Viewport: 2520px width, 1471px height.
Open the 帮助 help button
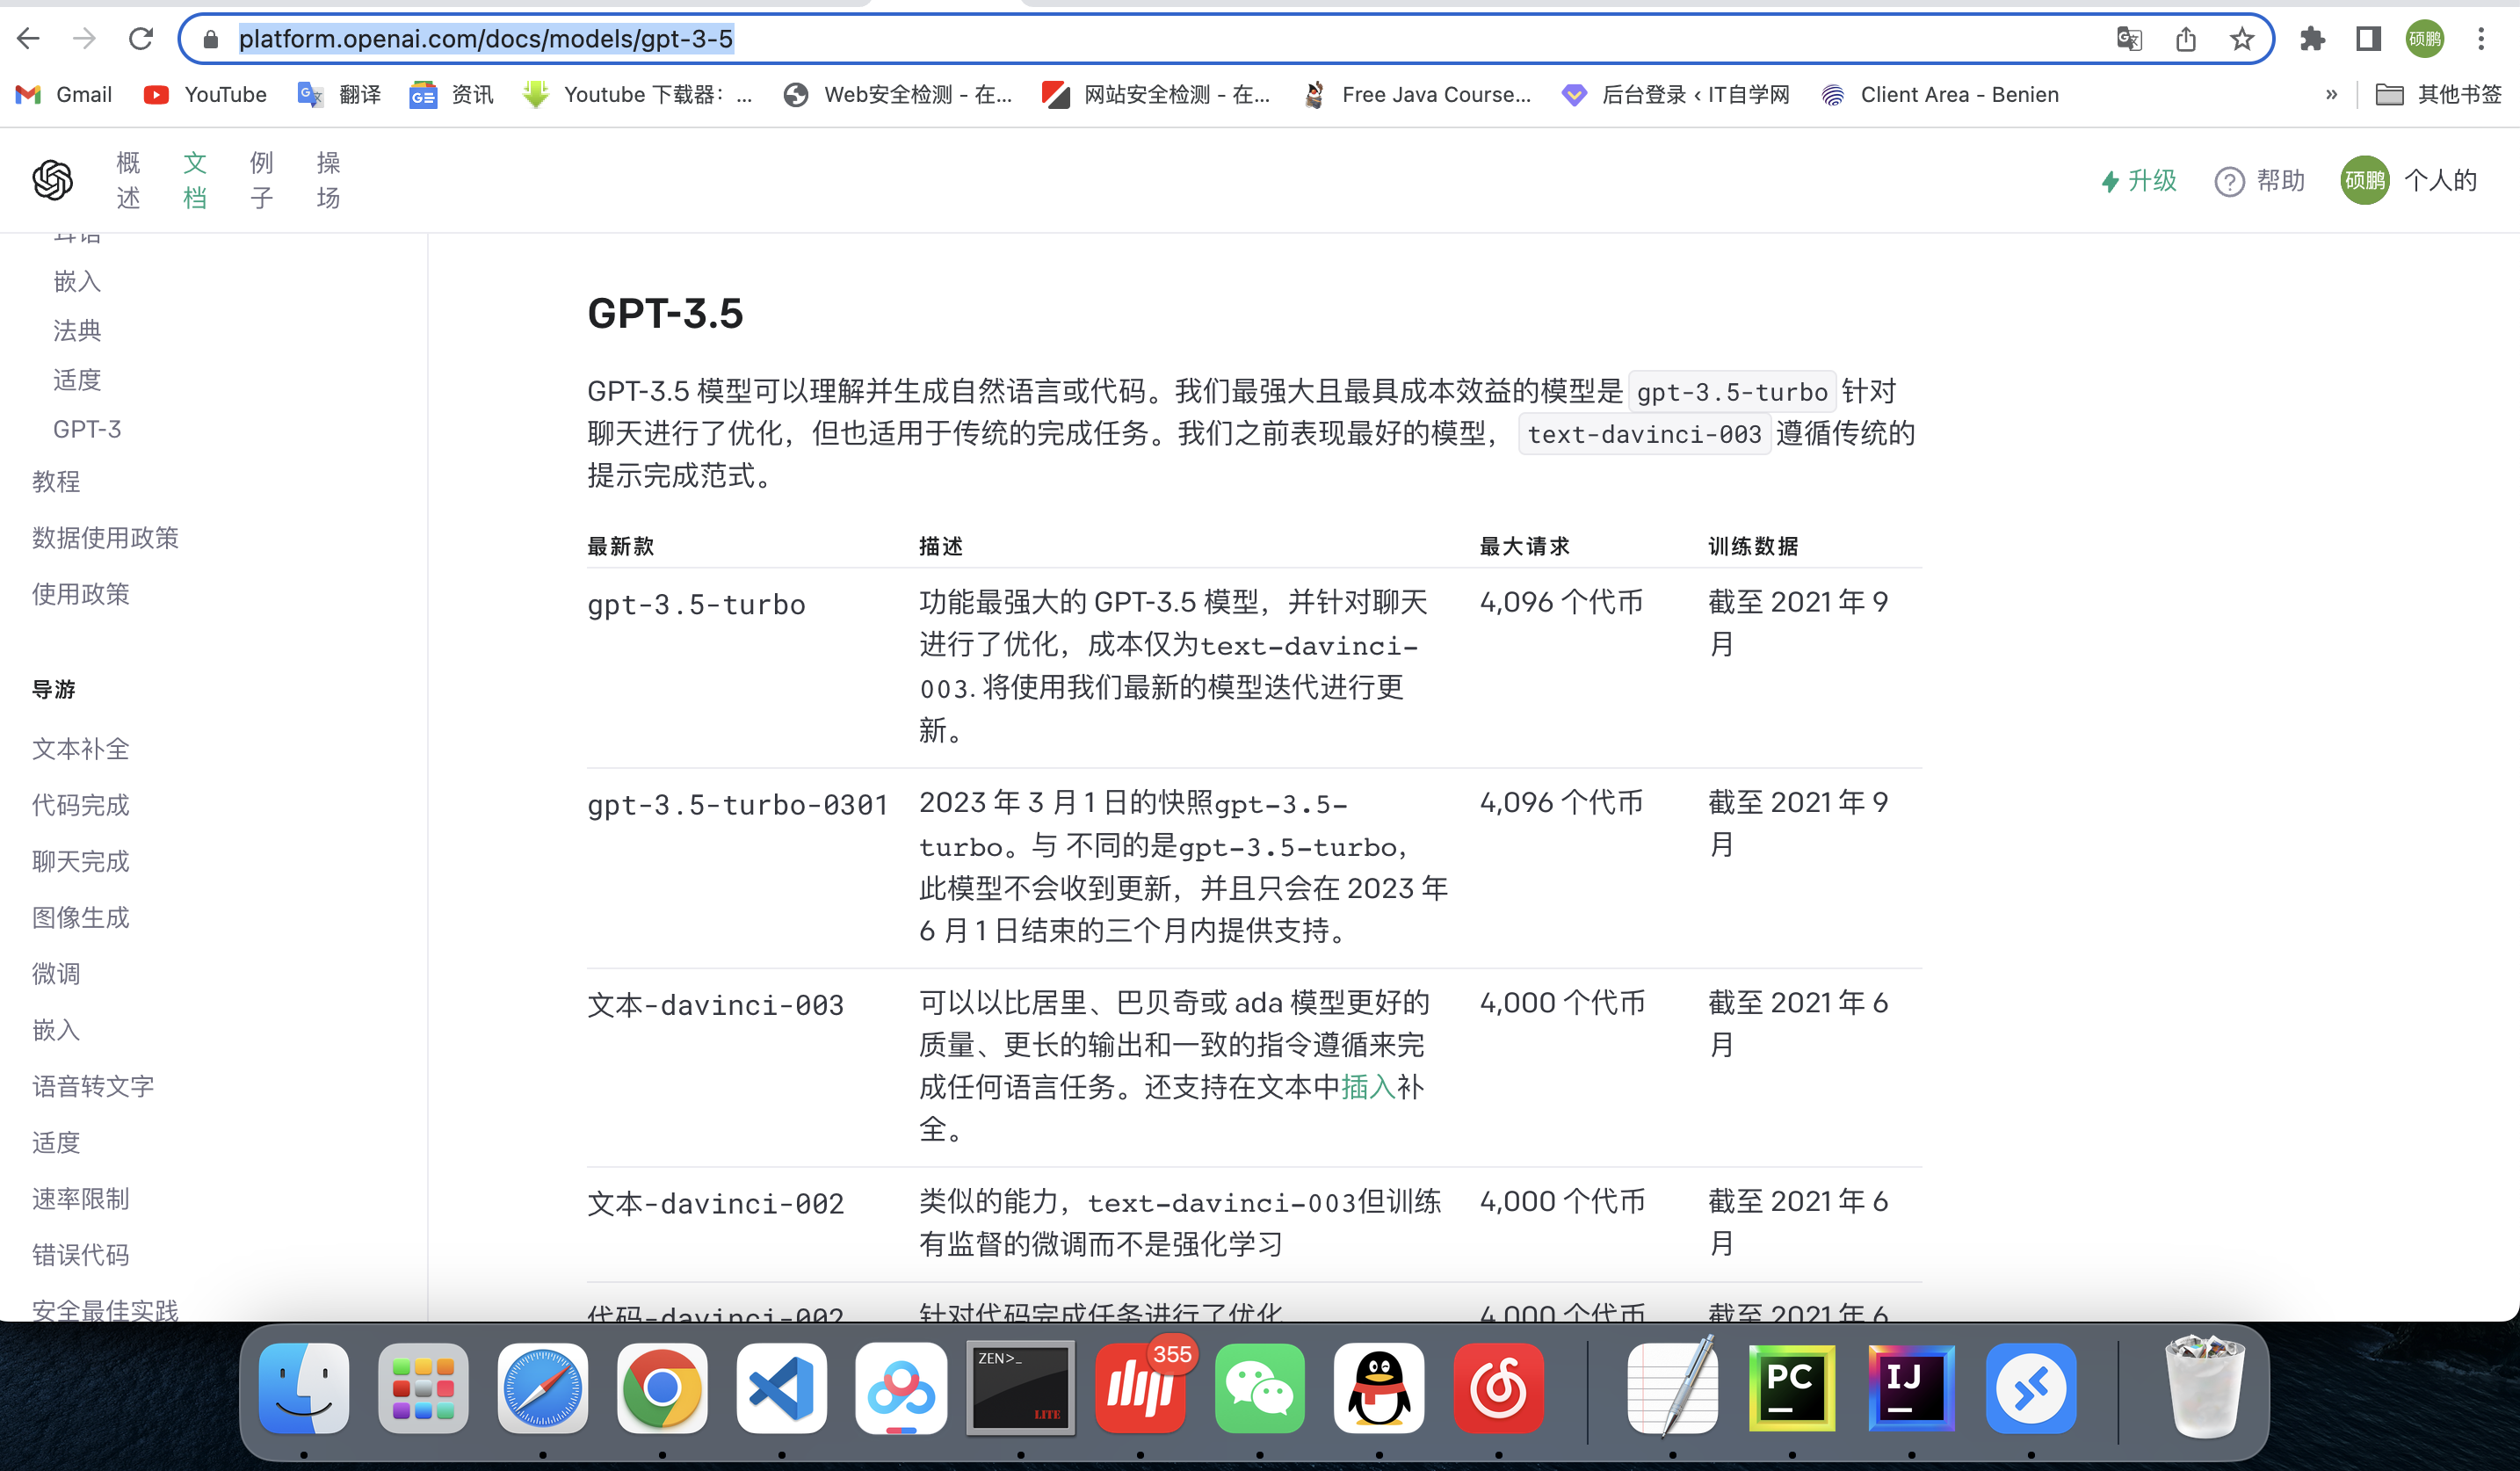(2259, 181)
